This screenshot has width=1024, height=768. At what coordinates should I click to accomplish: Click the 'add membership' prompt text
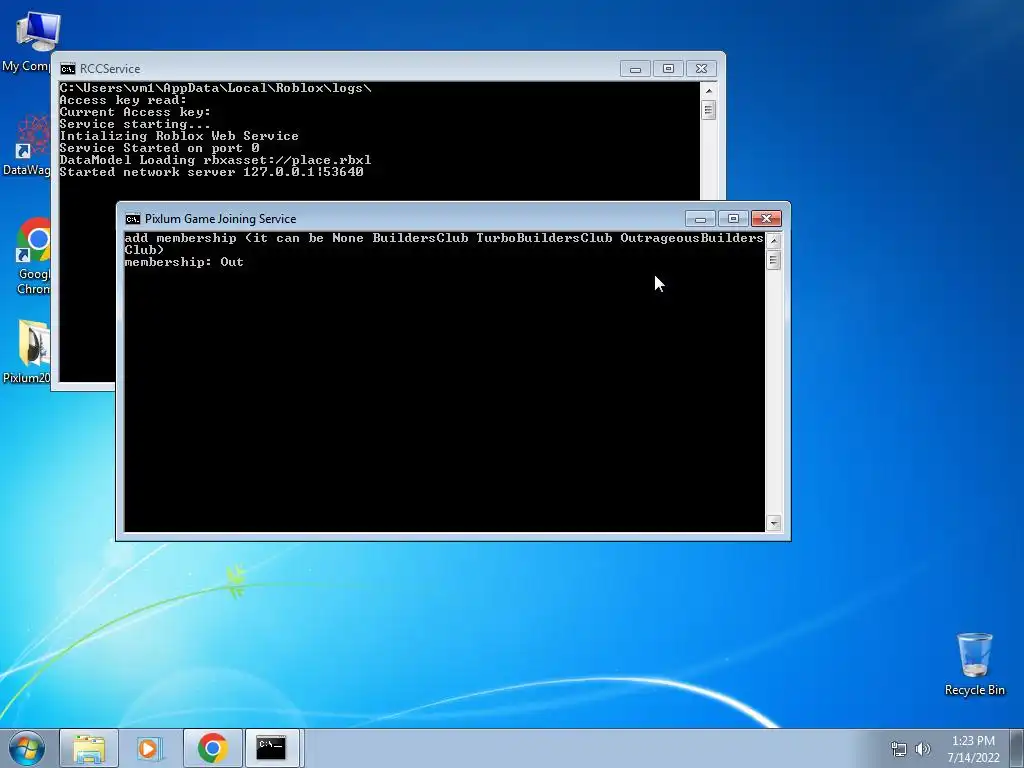[443, 244]
